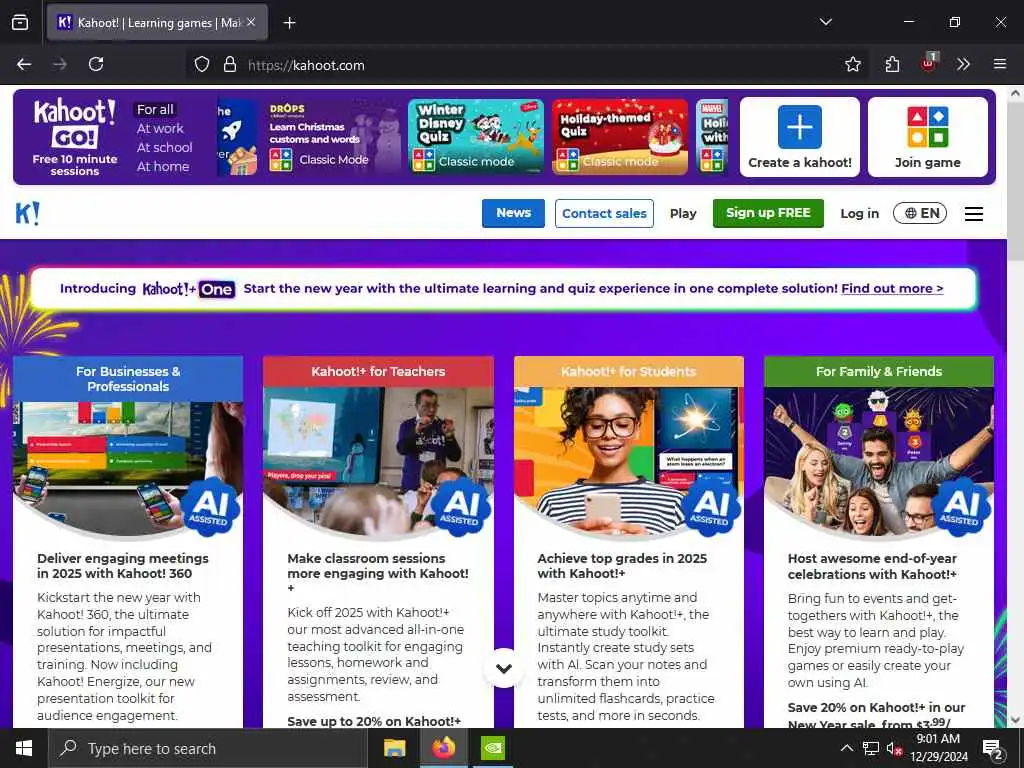Open the Firefox View icon
1024x768 pixels.
click(x=20, y=23)
